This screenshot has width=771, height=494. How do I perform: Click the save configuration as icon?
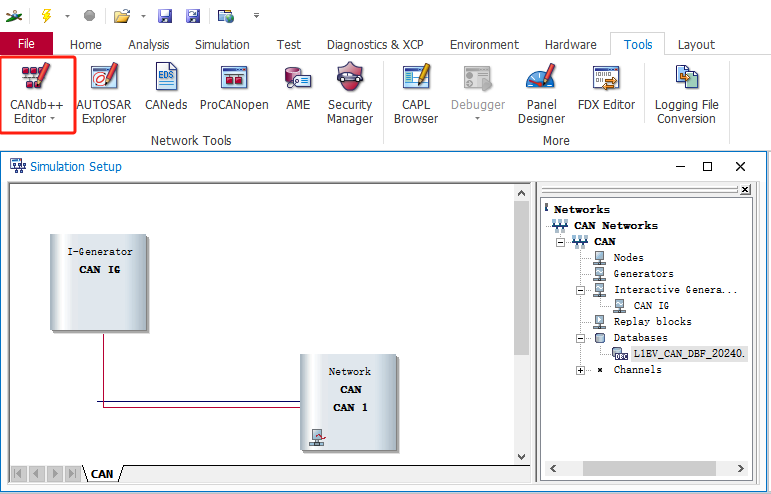point(193,16)
